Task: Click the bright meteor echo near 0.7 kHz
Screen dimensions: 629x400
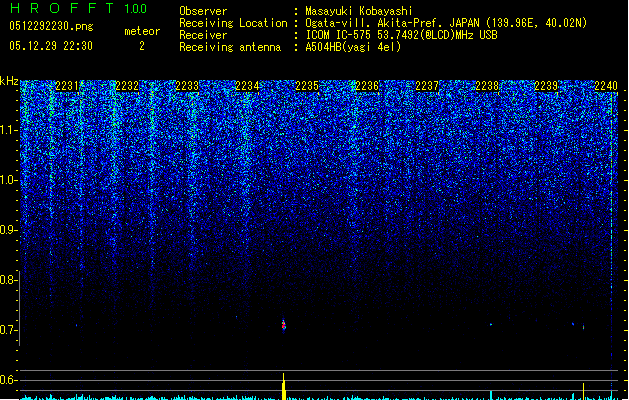Action: (284, 325)
